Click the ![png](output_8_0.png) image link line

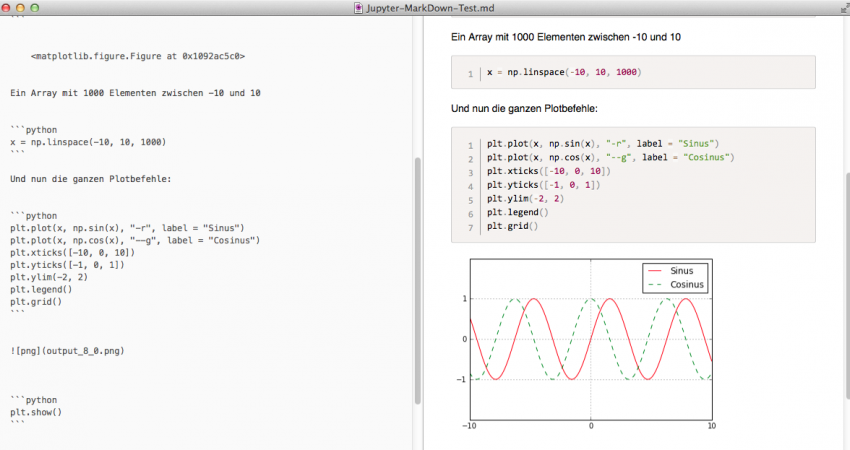(x=67, y=351)
